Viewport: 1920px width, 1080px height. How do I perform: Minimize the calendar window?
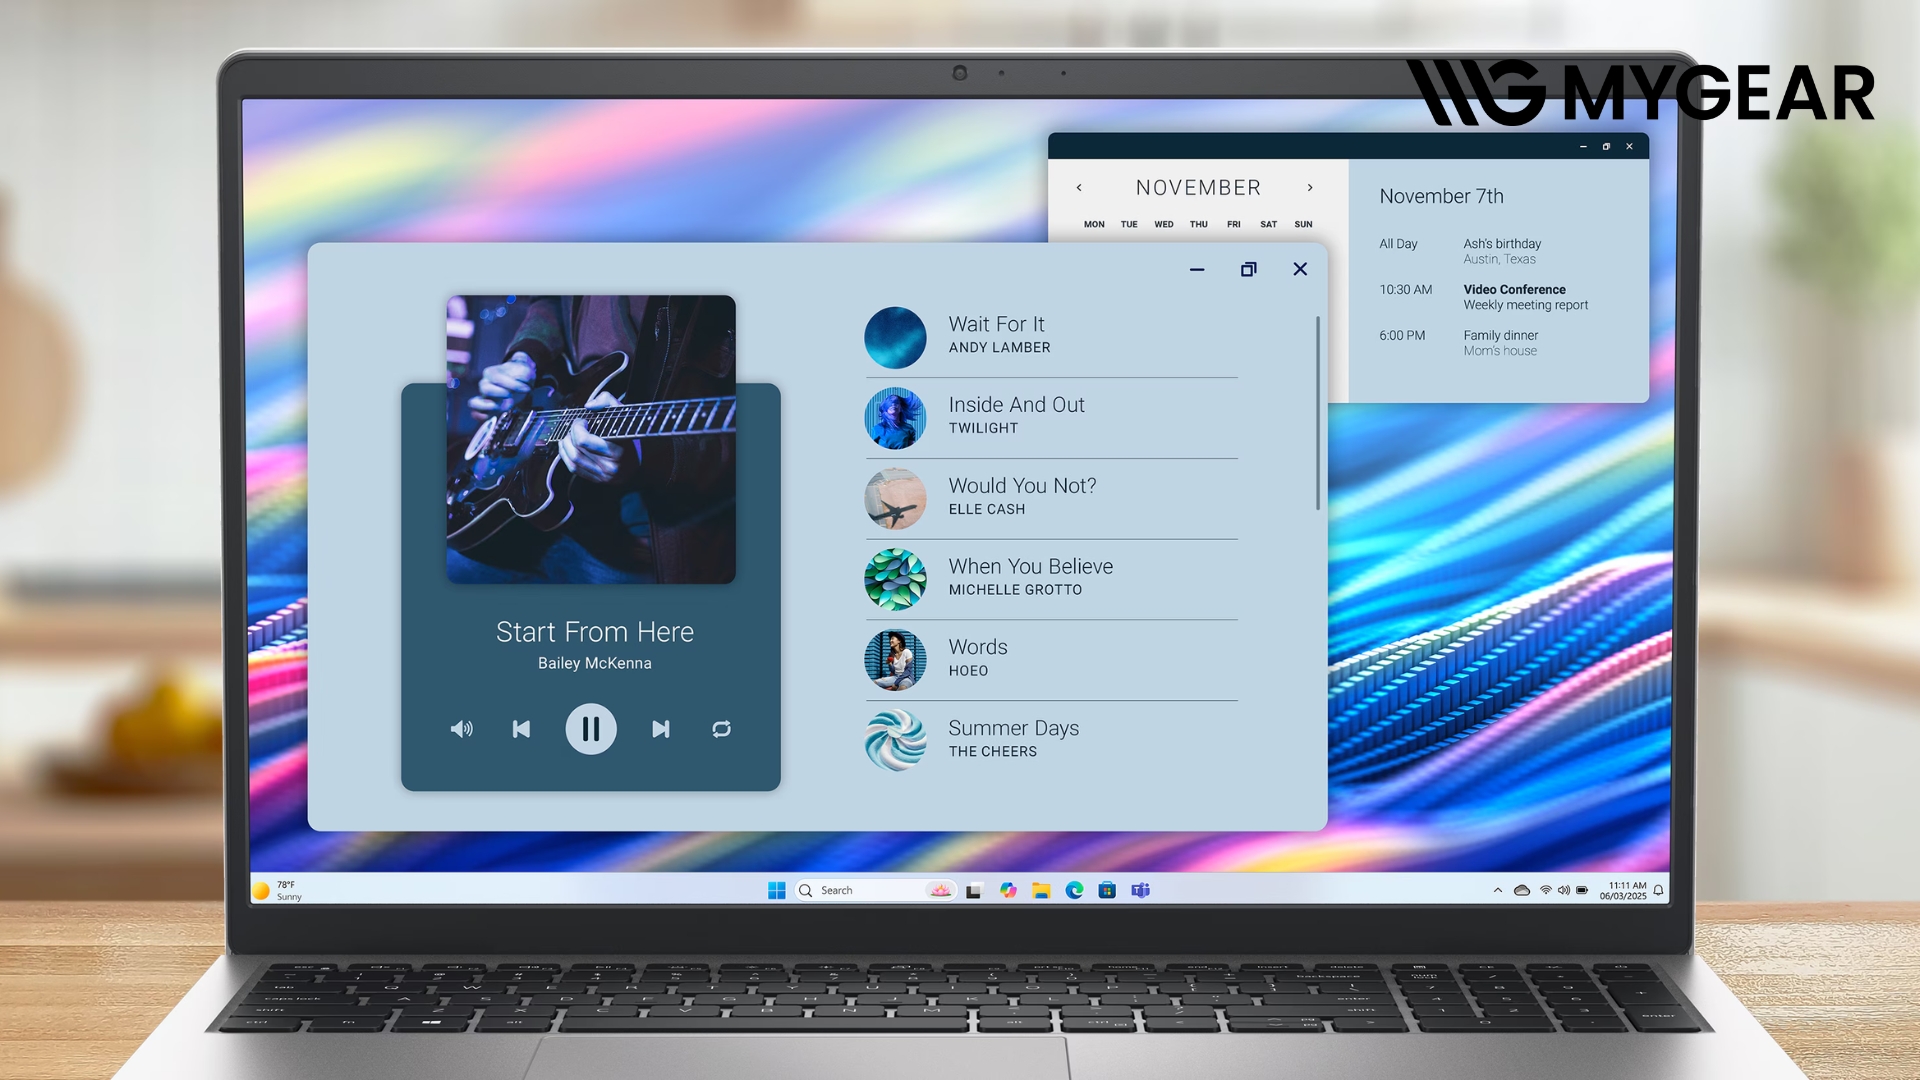click(x=1583, y=147)
